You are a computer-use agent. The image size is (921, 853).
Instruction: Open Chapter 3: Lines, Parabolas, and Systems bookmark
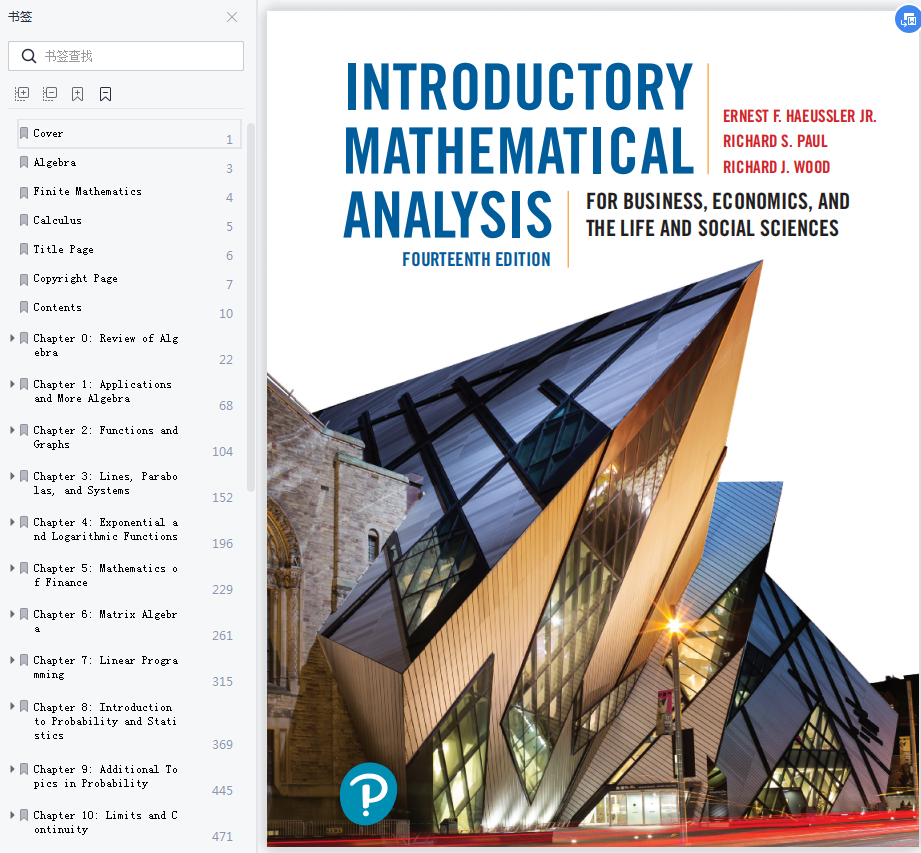click(x=106, y=483)
